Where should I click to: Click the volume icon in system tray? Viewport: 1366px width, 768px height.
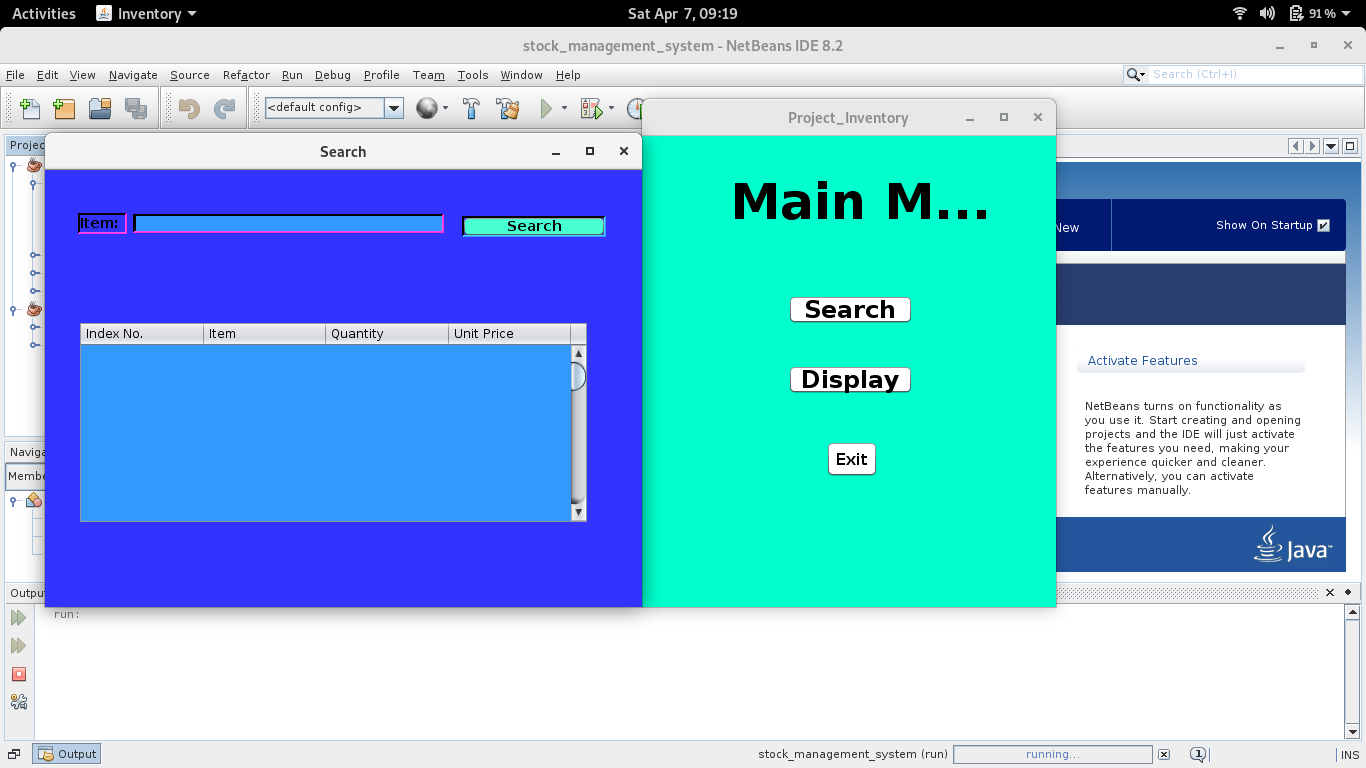click(x=1267, y=13)
